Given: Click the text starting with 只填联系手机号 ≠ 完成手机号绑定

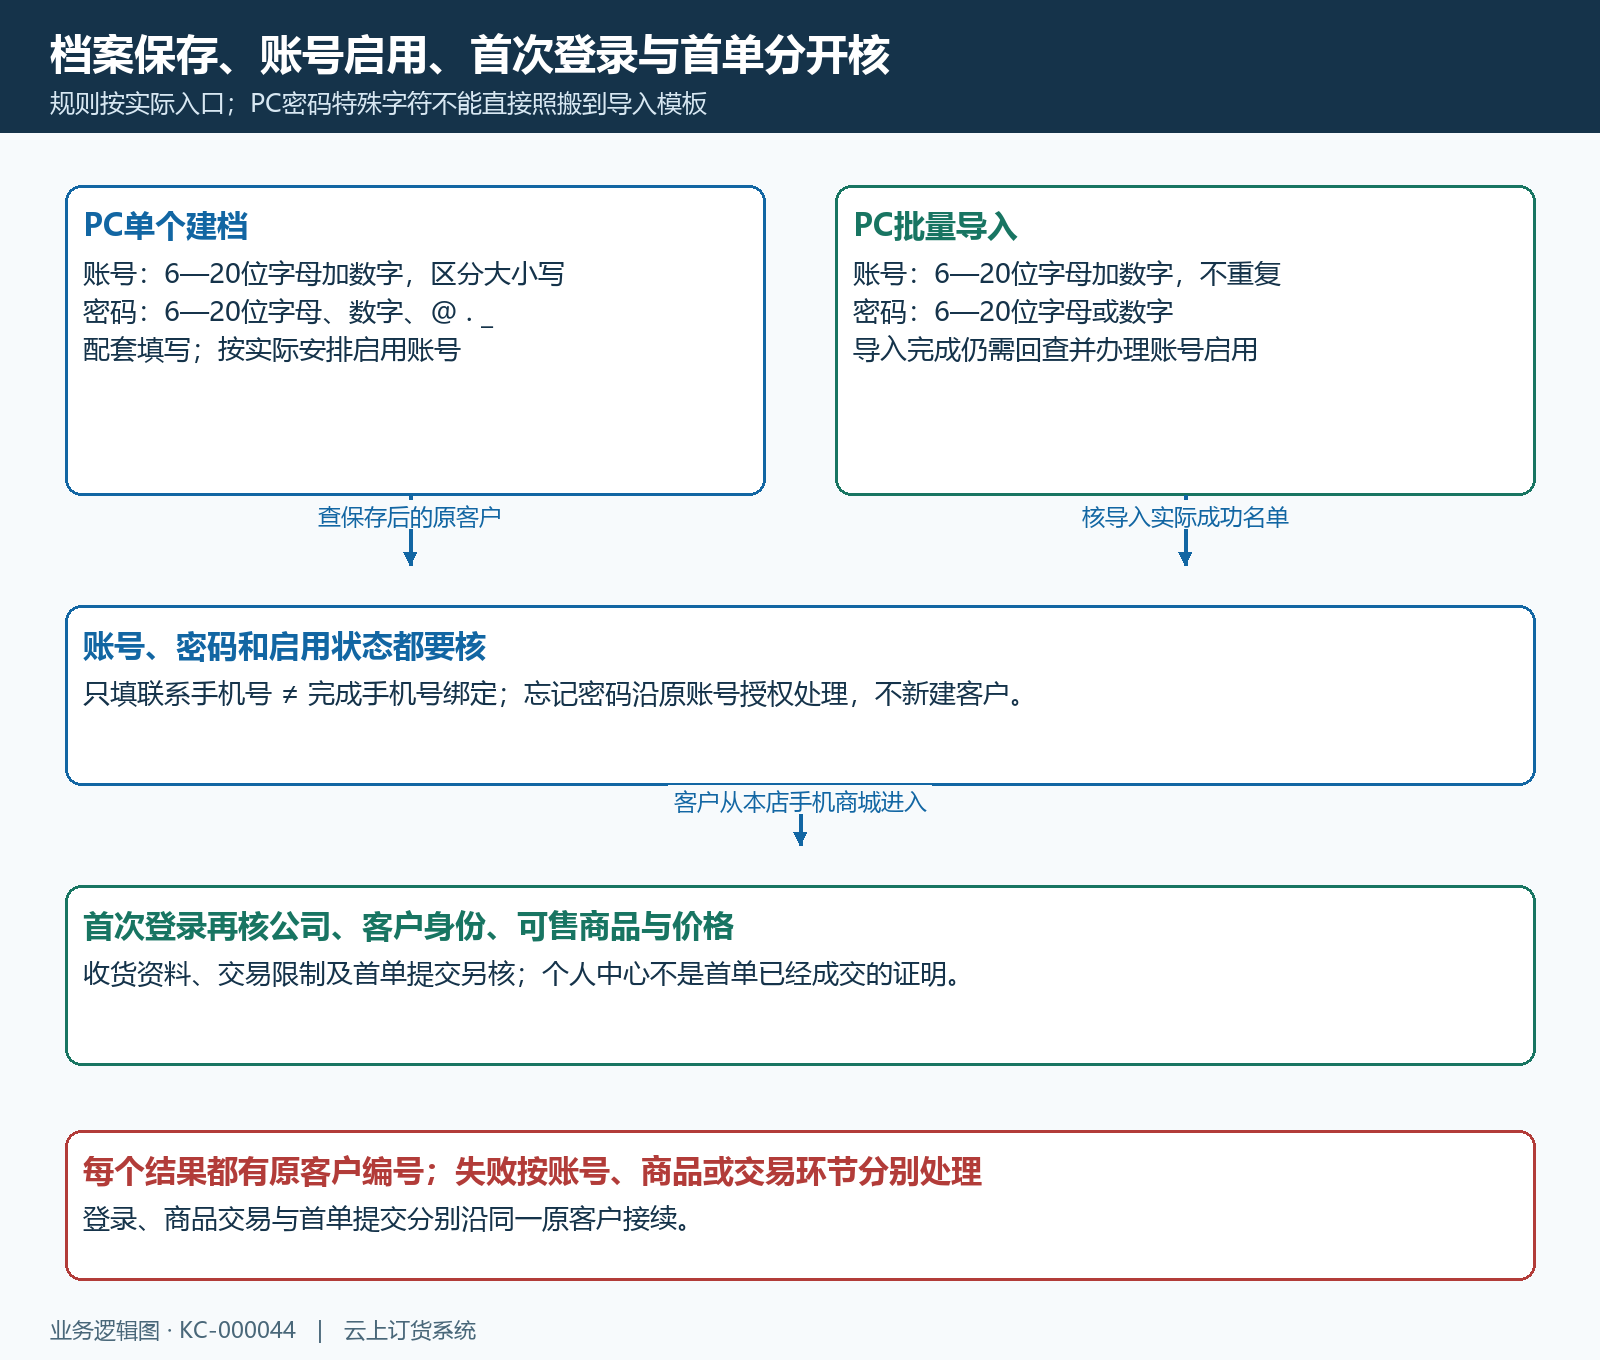Looking at the screenshot, I should (556, 694).
